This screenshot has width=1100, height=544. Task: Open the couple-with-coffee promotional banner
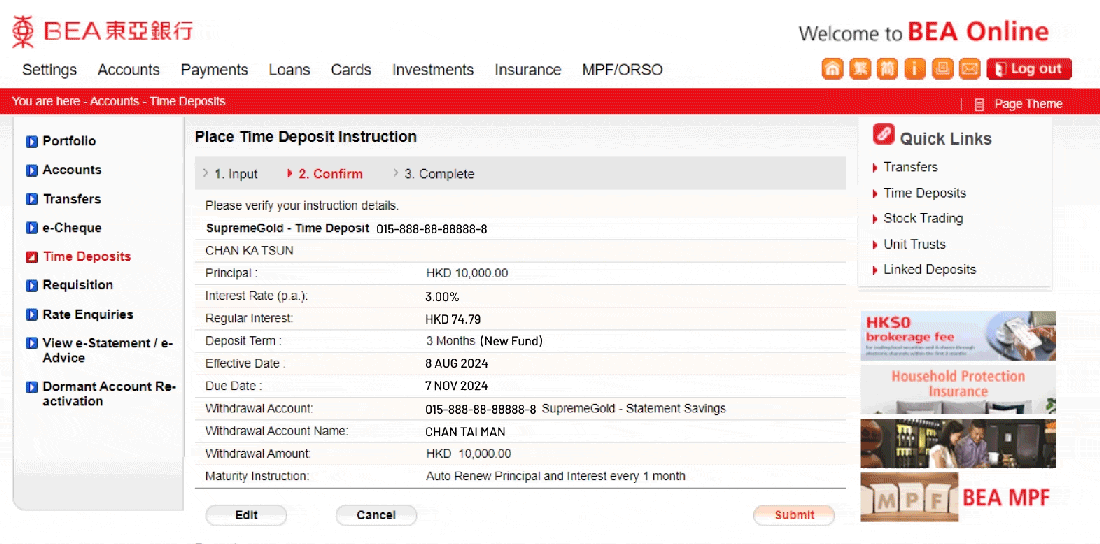(x=958, y=443)
